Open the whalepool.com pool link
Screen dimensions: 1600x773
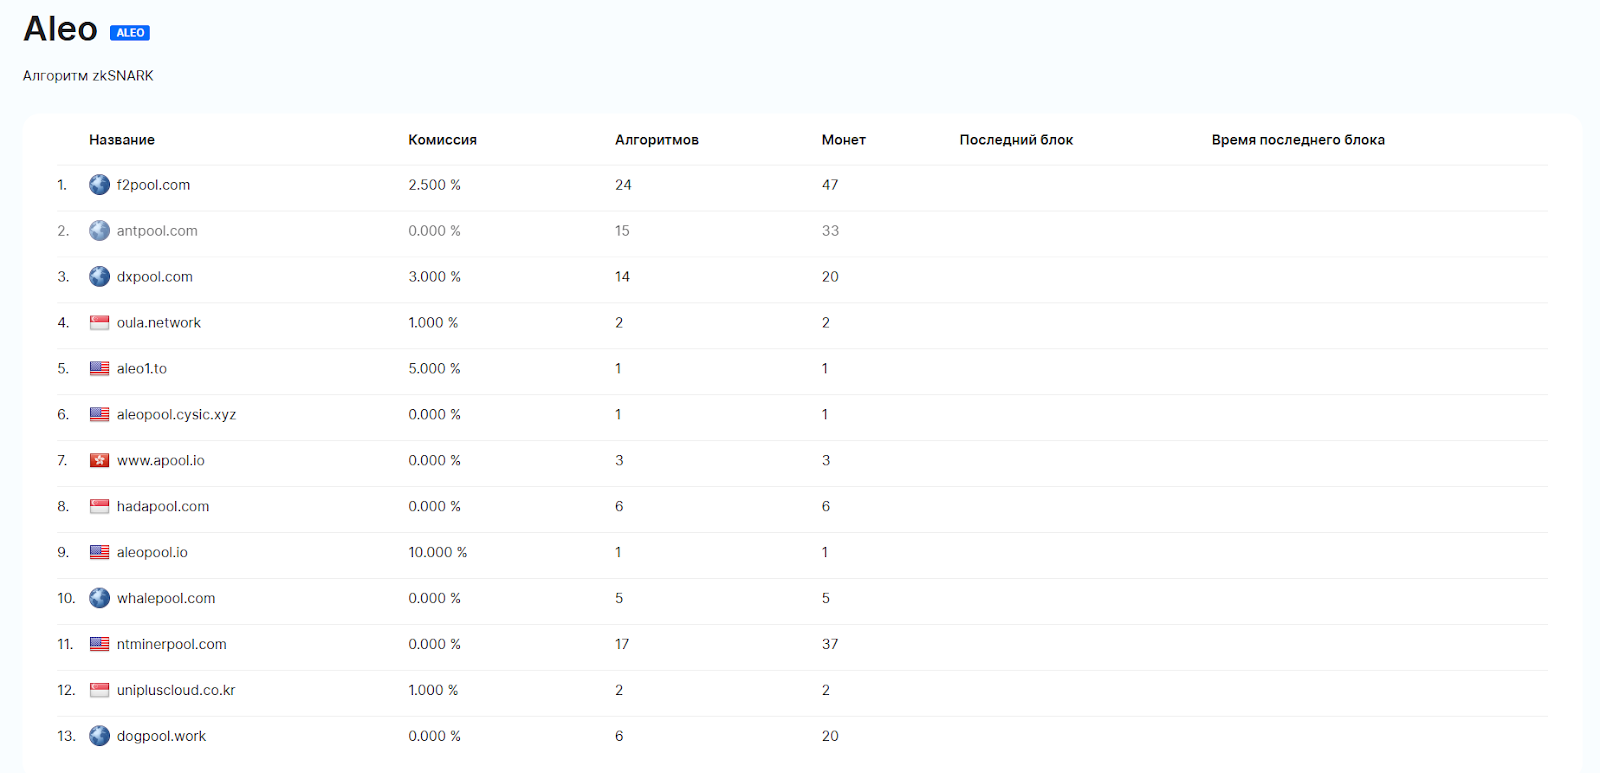point(166,599)
